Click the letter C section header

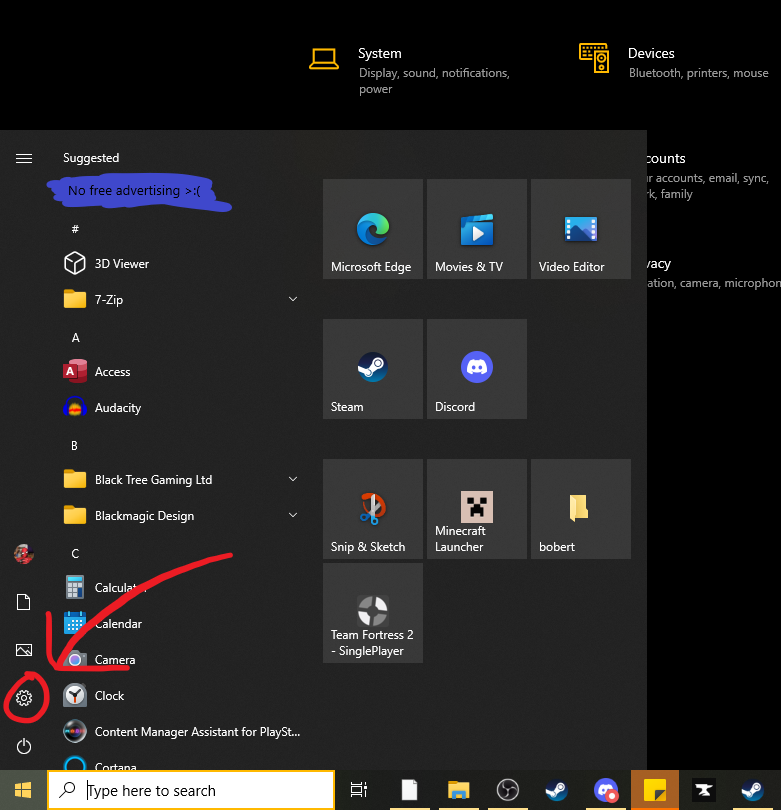coord(75,553)
